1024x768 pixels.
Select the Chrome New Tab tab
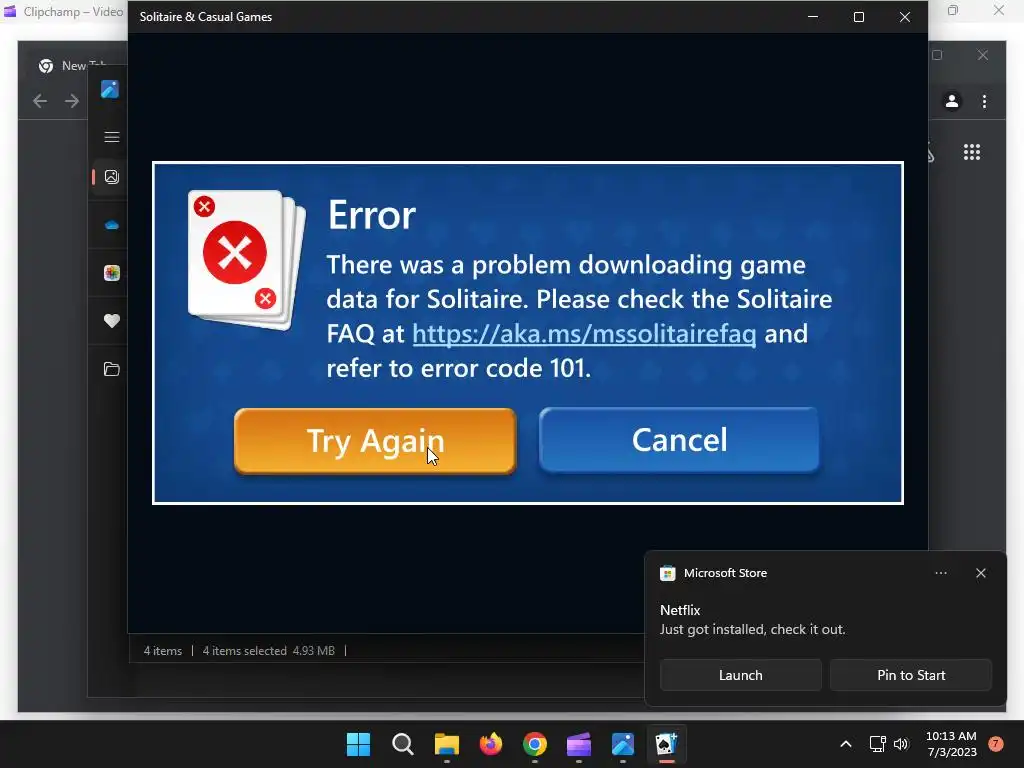pos(74,65)
